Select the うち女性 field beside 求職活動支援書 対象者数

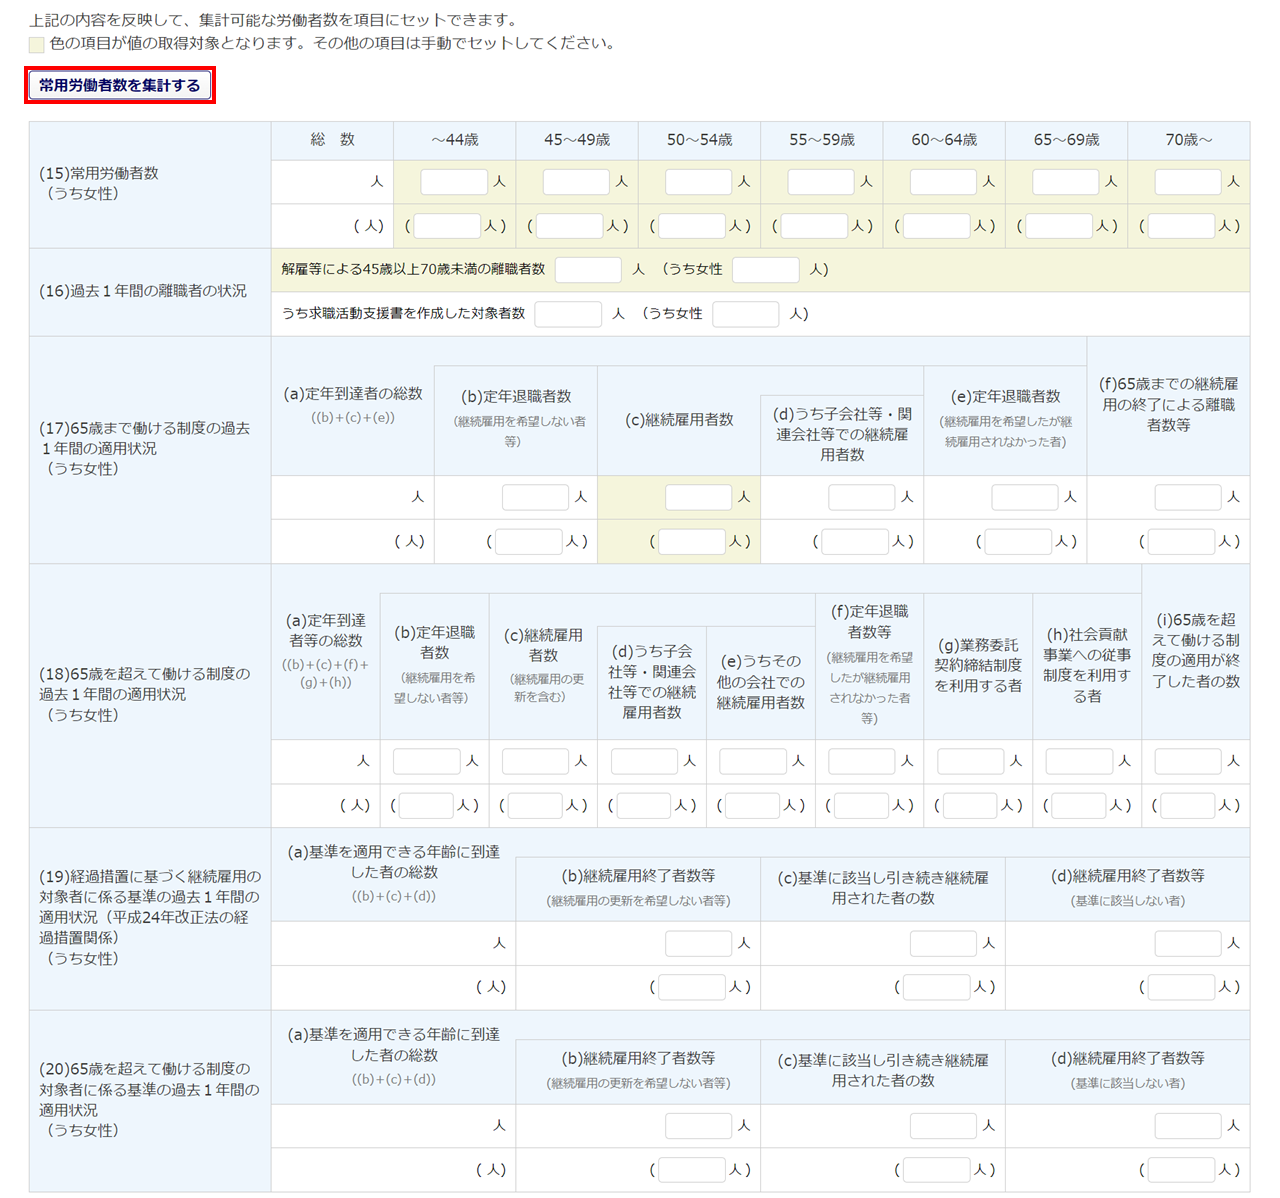click(745, 314)
